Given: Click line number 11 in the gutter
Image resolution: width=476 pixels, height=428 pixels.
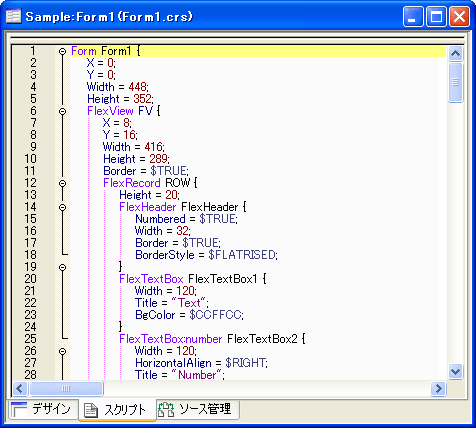Looking at the screenshot, I should [30, 171].
